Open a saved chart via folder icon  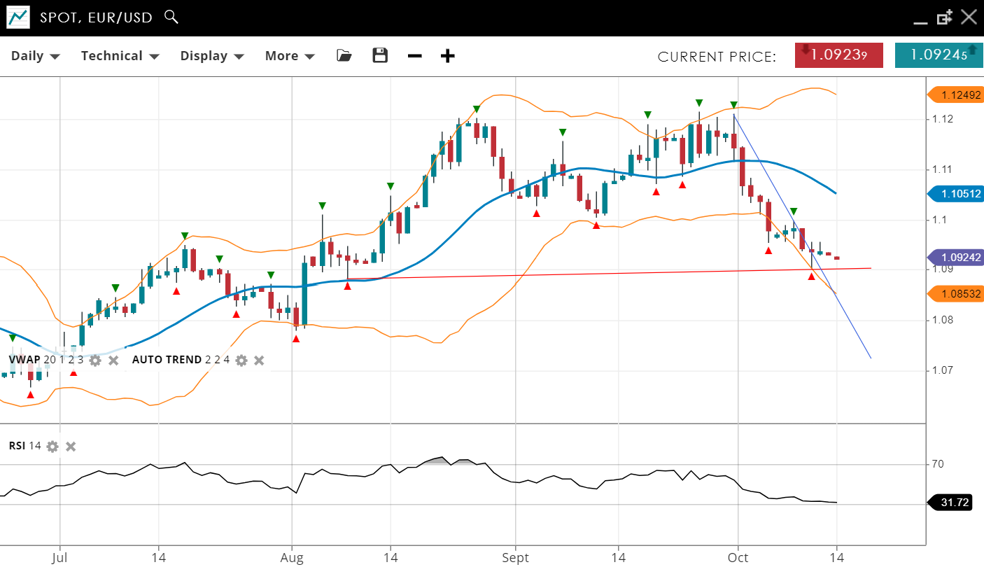344,56
